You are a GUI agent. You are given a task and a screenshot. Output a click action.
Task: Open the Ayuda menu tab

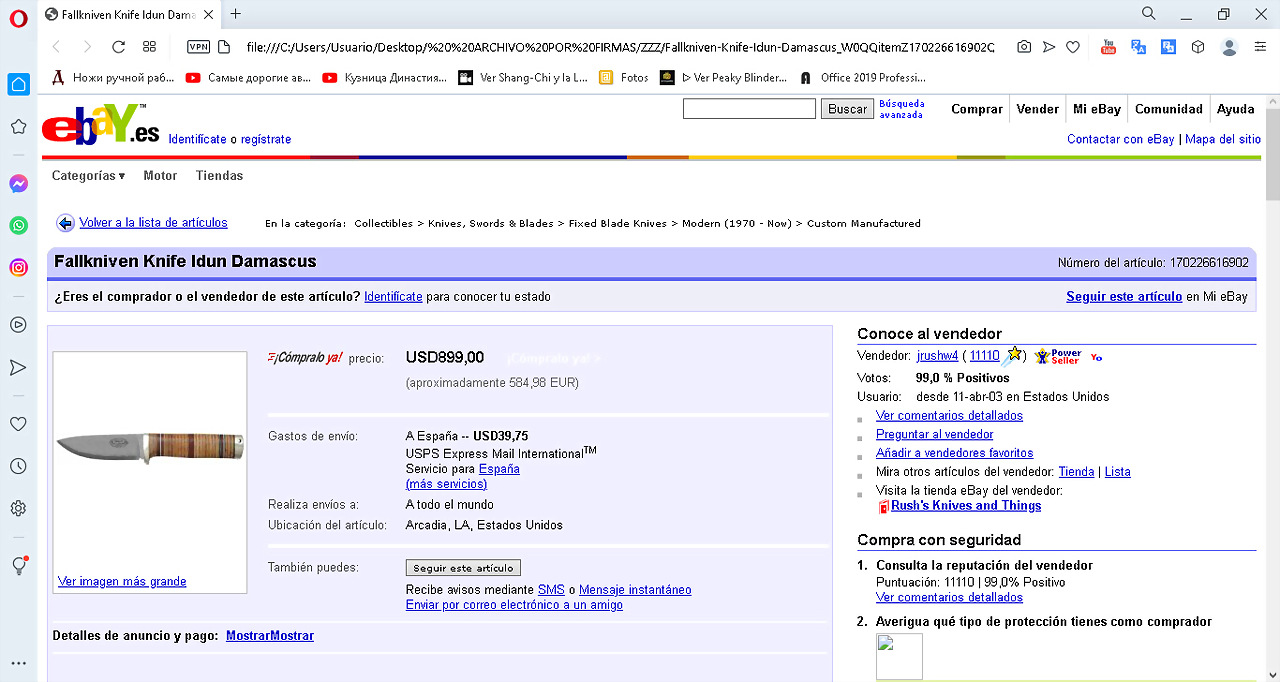tap(1236, 109)
